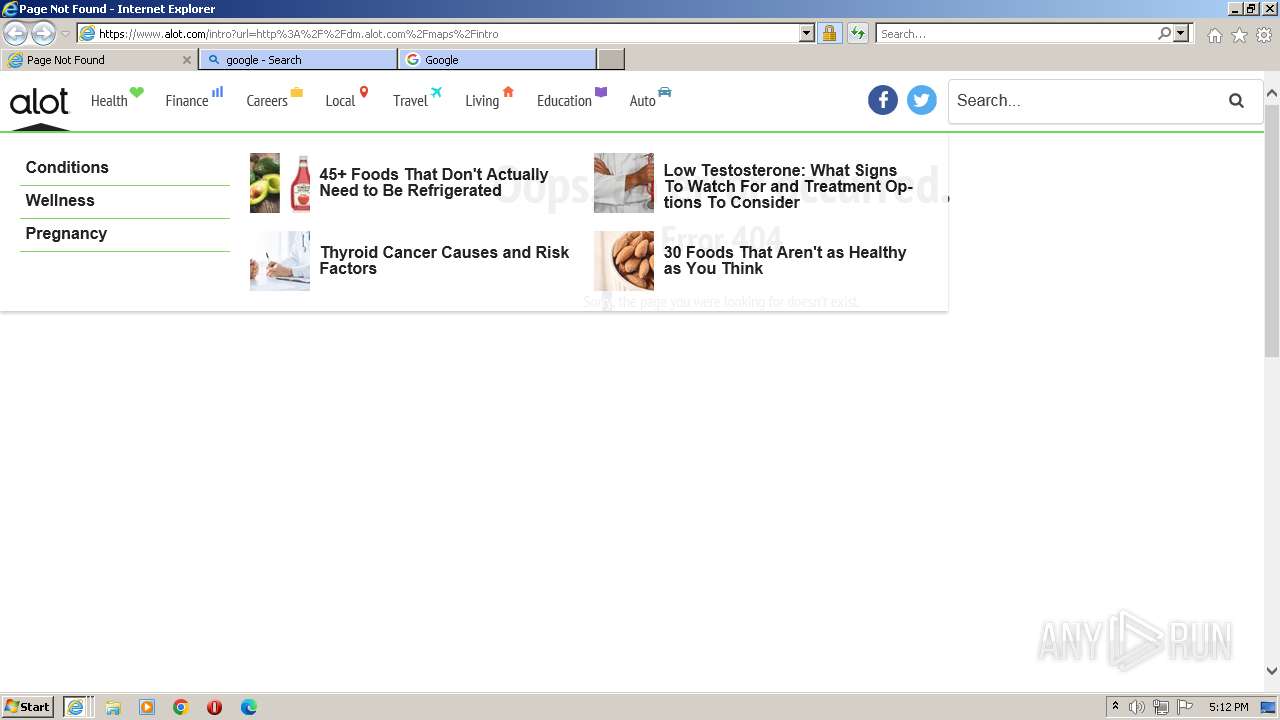Open Favorites star icon
The image size is (1280, 720).
click(1239, 35)
